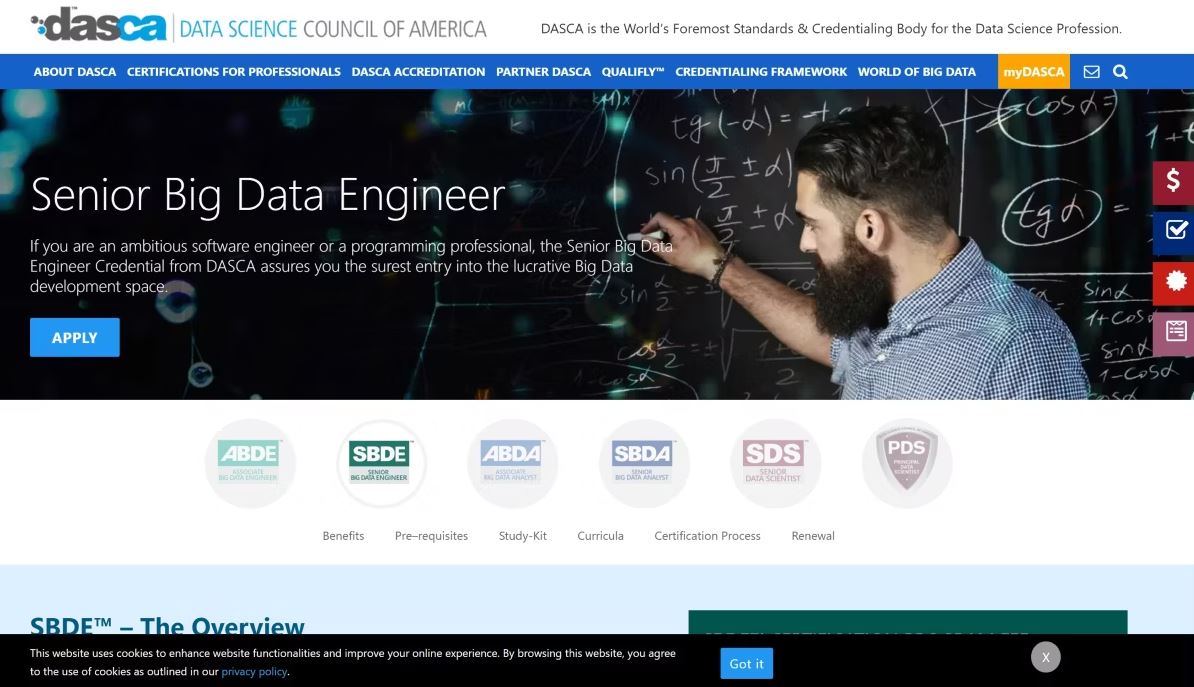The height and width of the screenshot is (687, 1194).
Task: Dismiss cookie banner with X button
Action: [1046, 657]
